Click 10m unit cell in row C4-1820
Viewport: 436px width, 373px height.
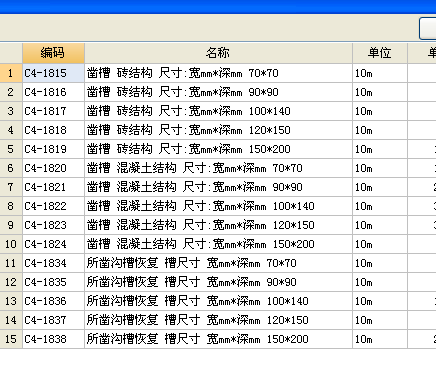(x=380, y=168)
